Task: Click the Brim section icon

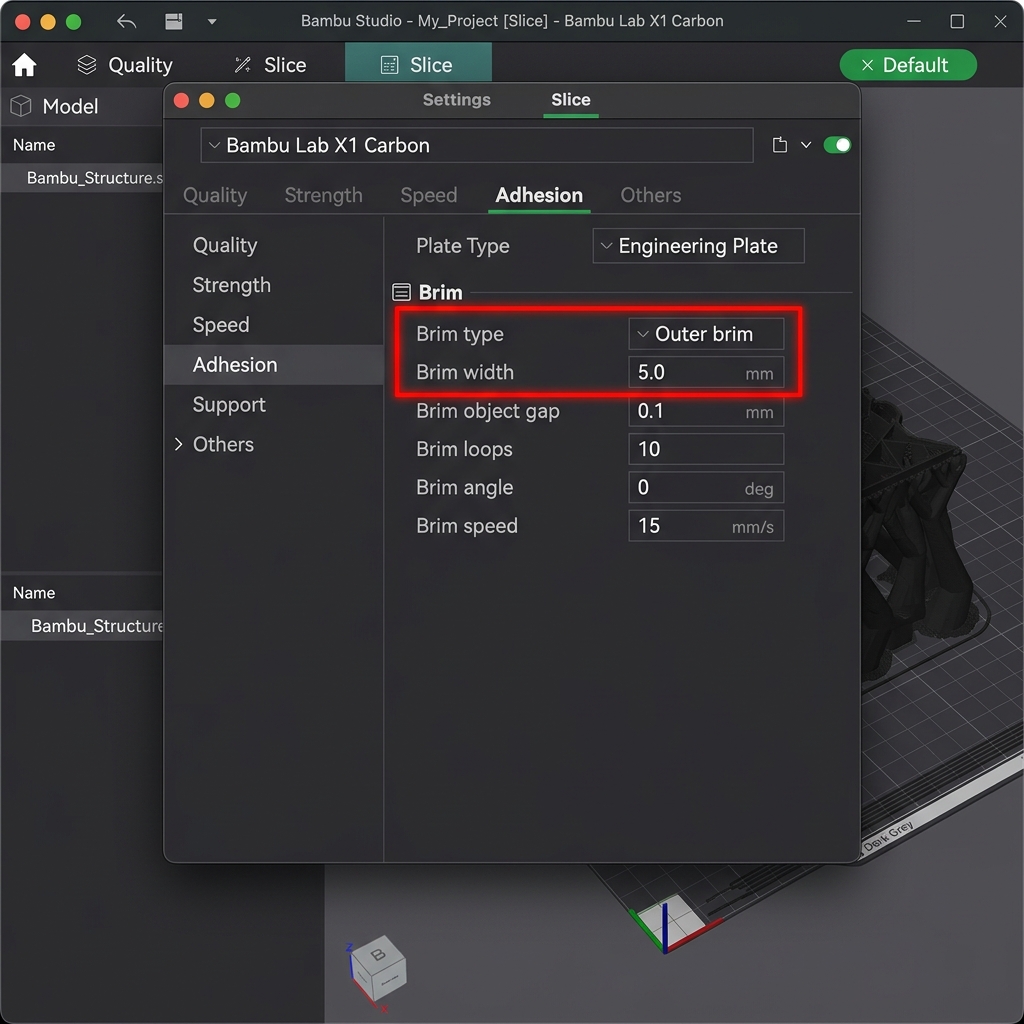Action: pyautogui.click(x=401, y=292)
